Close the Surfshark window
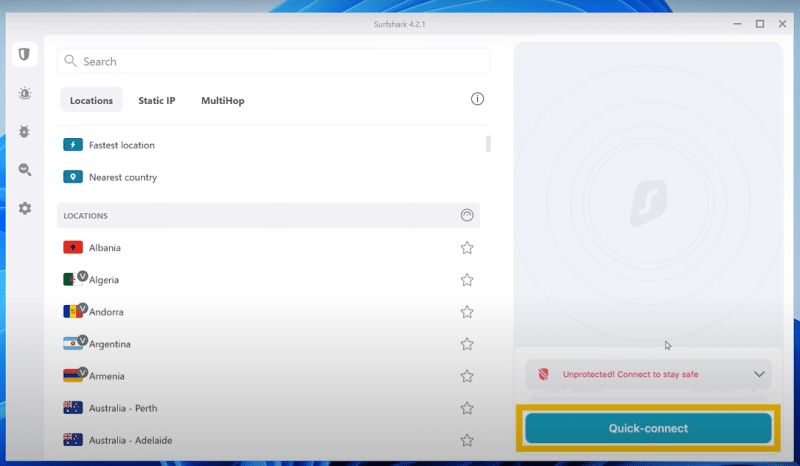Image resolution: width=800 pixels, height=466 pixels. 782,24
